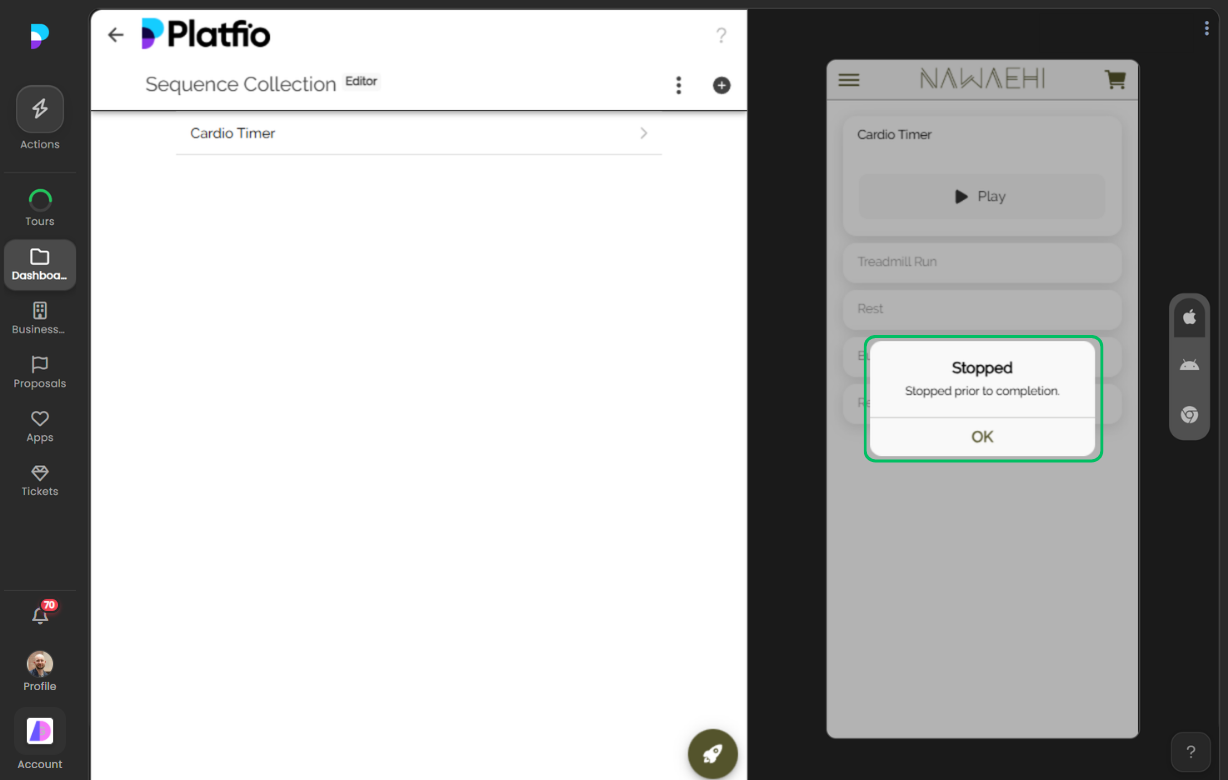Open the Tours section in sidebar
The height and width of the screenshot is (780, 1228).
(40, 200)
